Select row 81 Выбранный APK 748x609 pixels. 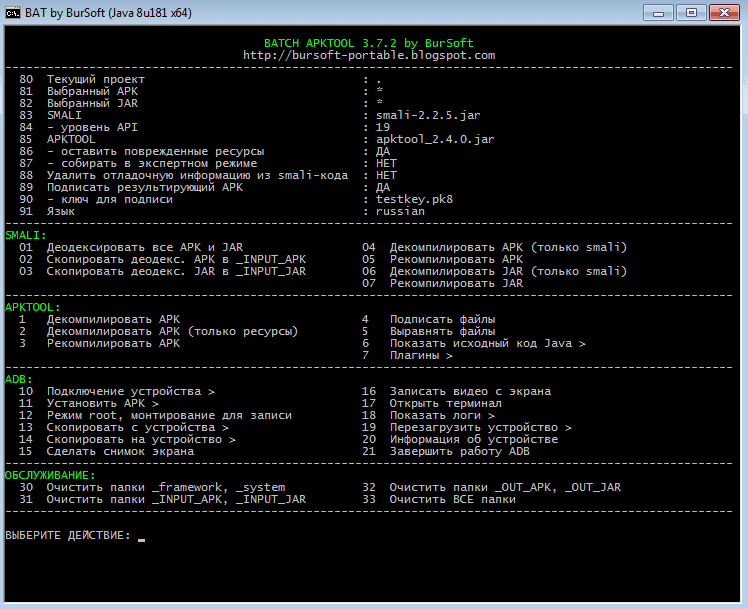[x=201, y=92]
